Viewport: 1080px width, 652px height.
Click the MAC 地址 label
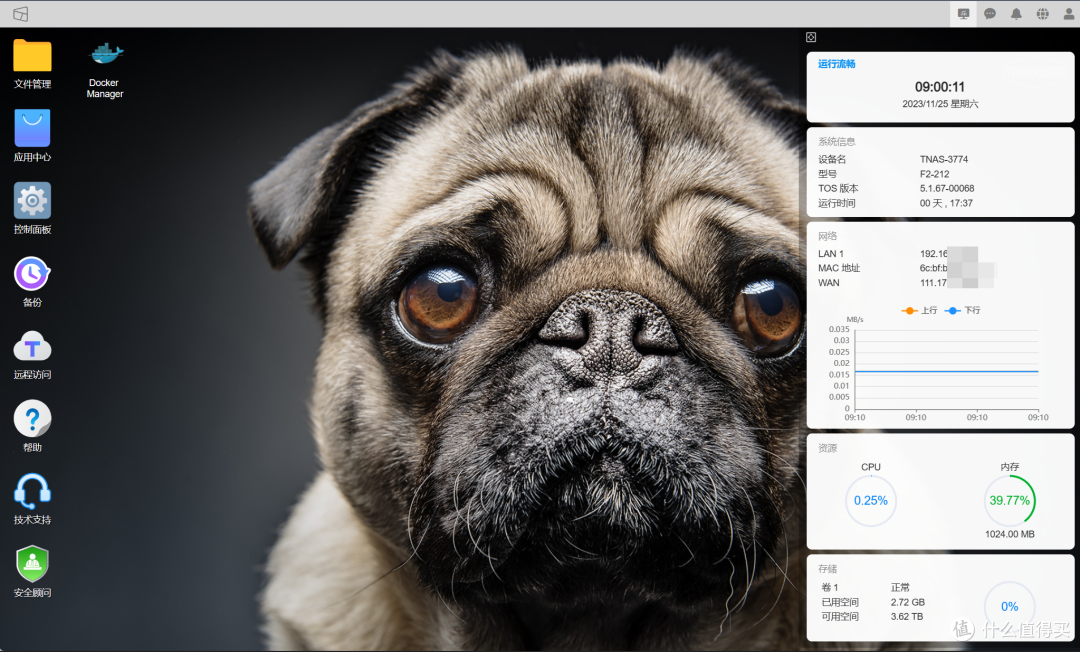click(x=838, y=268)
